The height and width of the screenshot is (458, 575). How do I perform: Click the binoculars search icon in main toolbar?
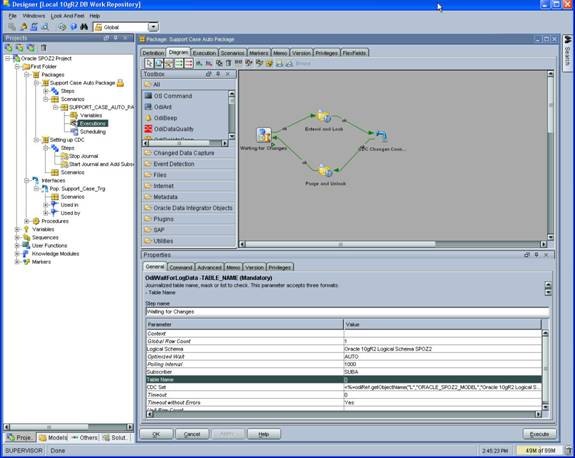(84, 27)
